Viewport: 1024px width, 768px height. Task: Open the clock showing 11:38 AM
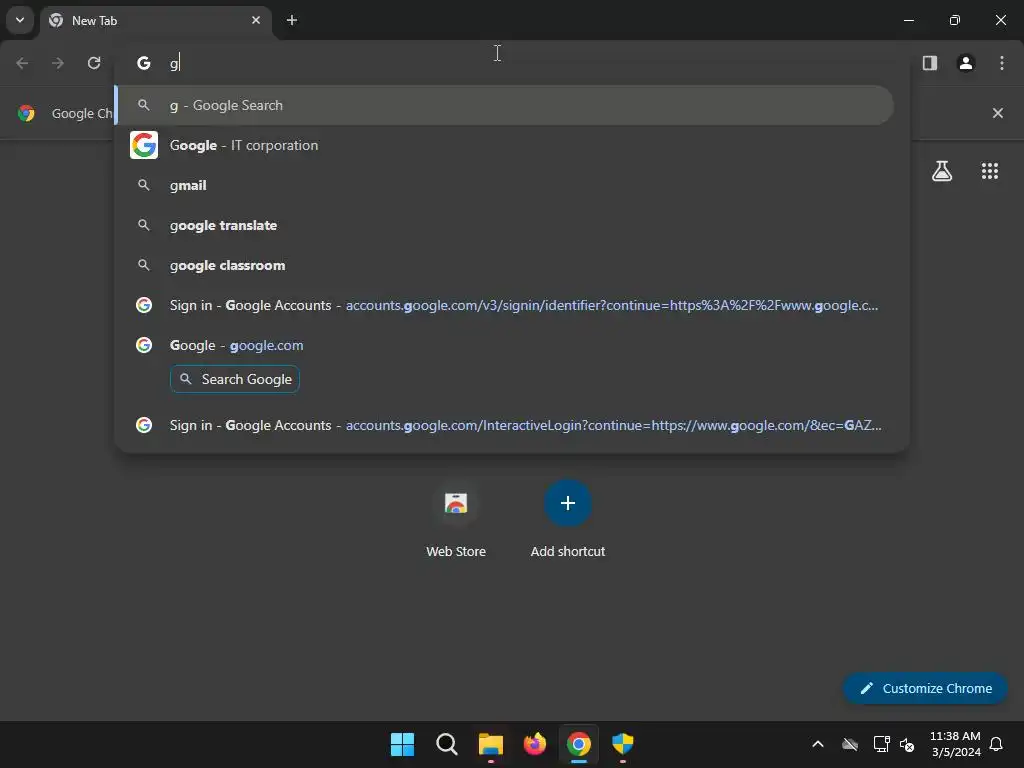click(x=955, y=744)
